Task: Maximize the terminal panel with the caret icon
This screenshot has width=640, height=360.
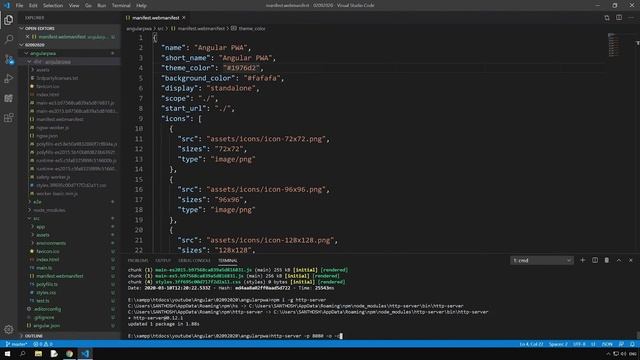Action: click(x=619, y=260)
